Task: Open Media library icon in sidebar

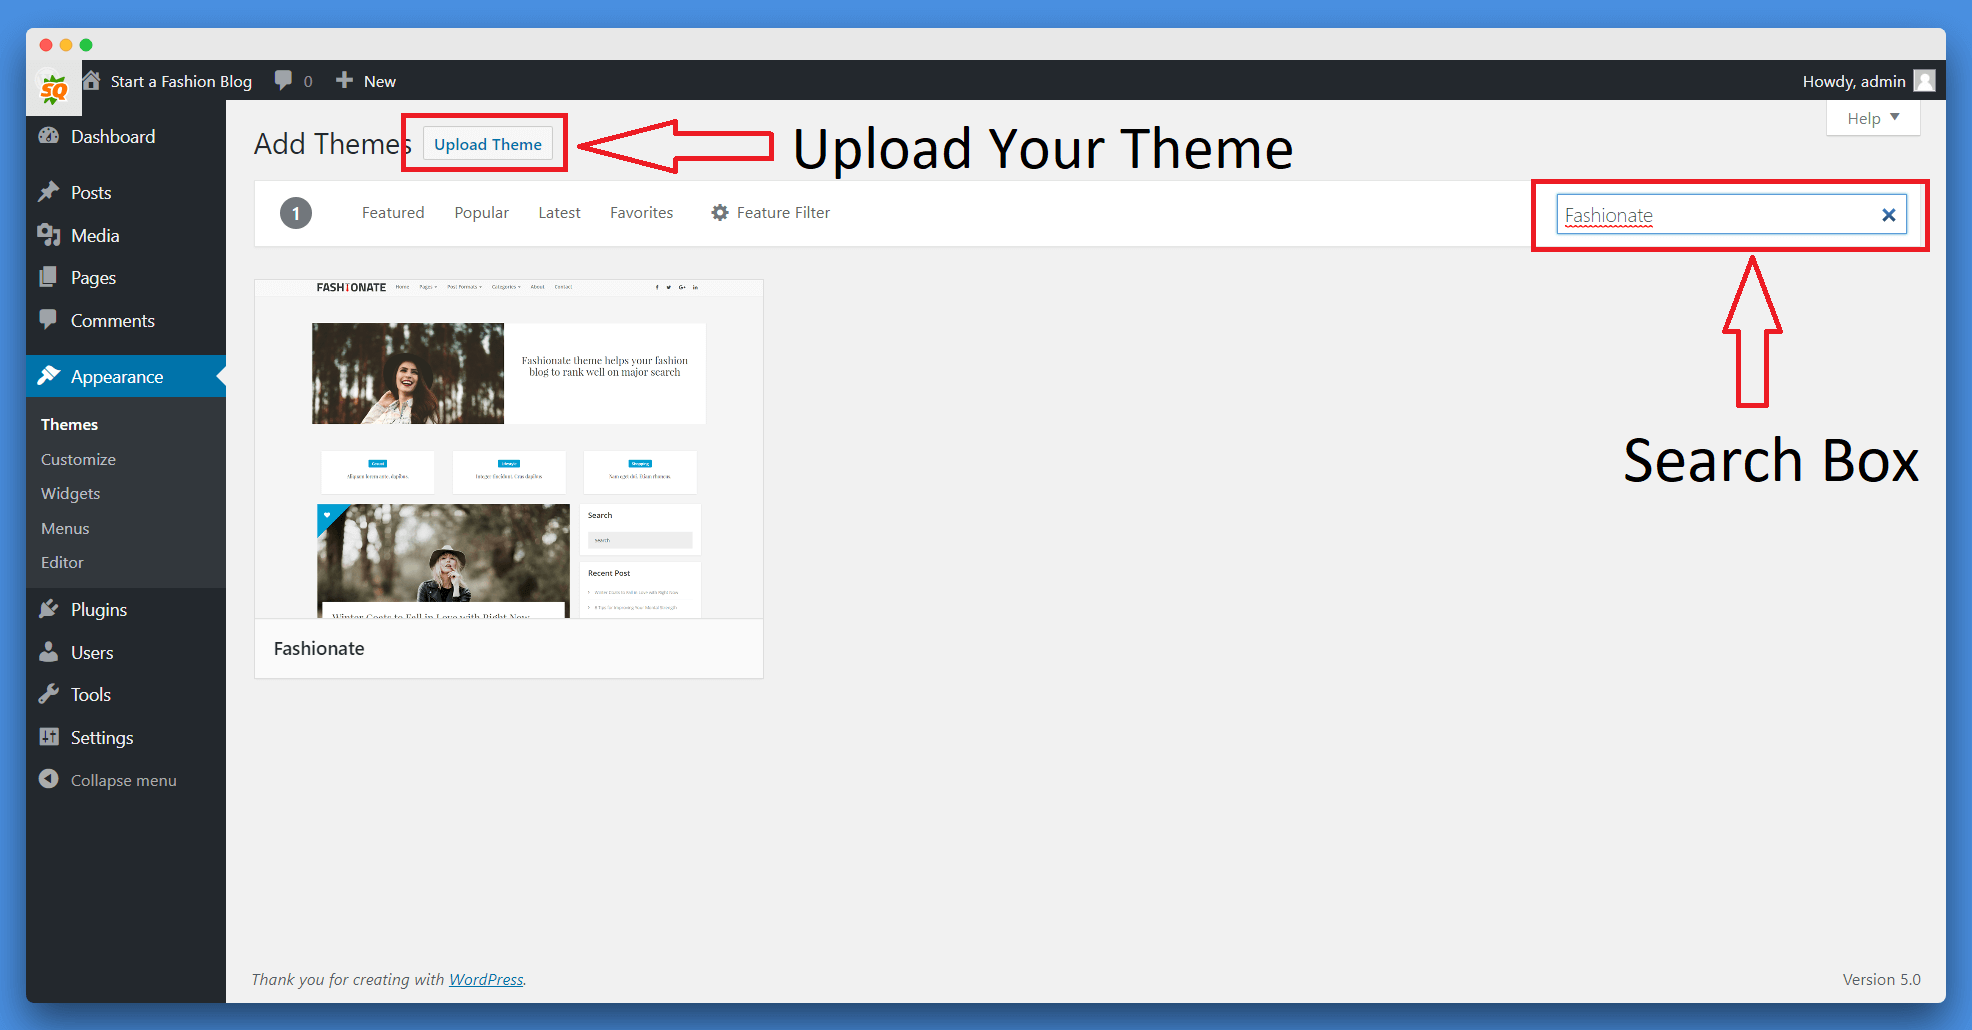Action: coord(48,235)
